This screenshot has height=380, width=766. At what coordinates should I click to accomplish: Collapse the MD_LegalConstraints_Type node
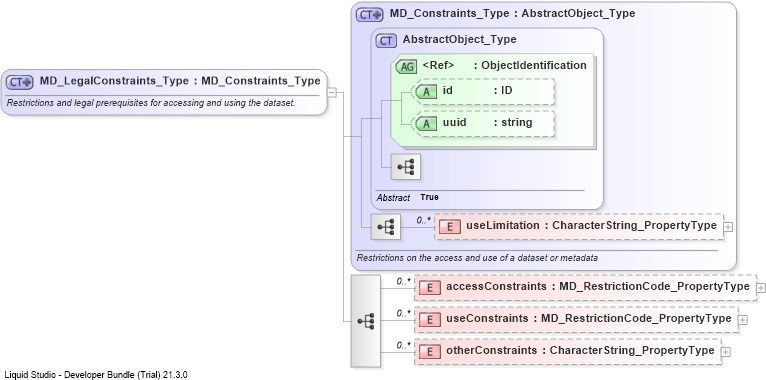click(x=332, y=92)
